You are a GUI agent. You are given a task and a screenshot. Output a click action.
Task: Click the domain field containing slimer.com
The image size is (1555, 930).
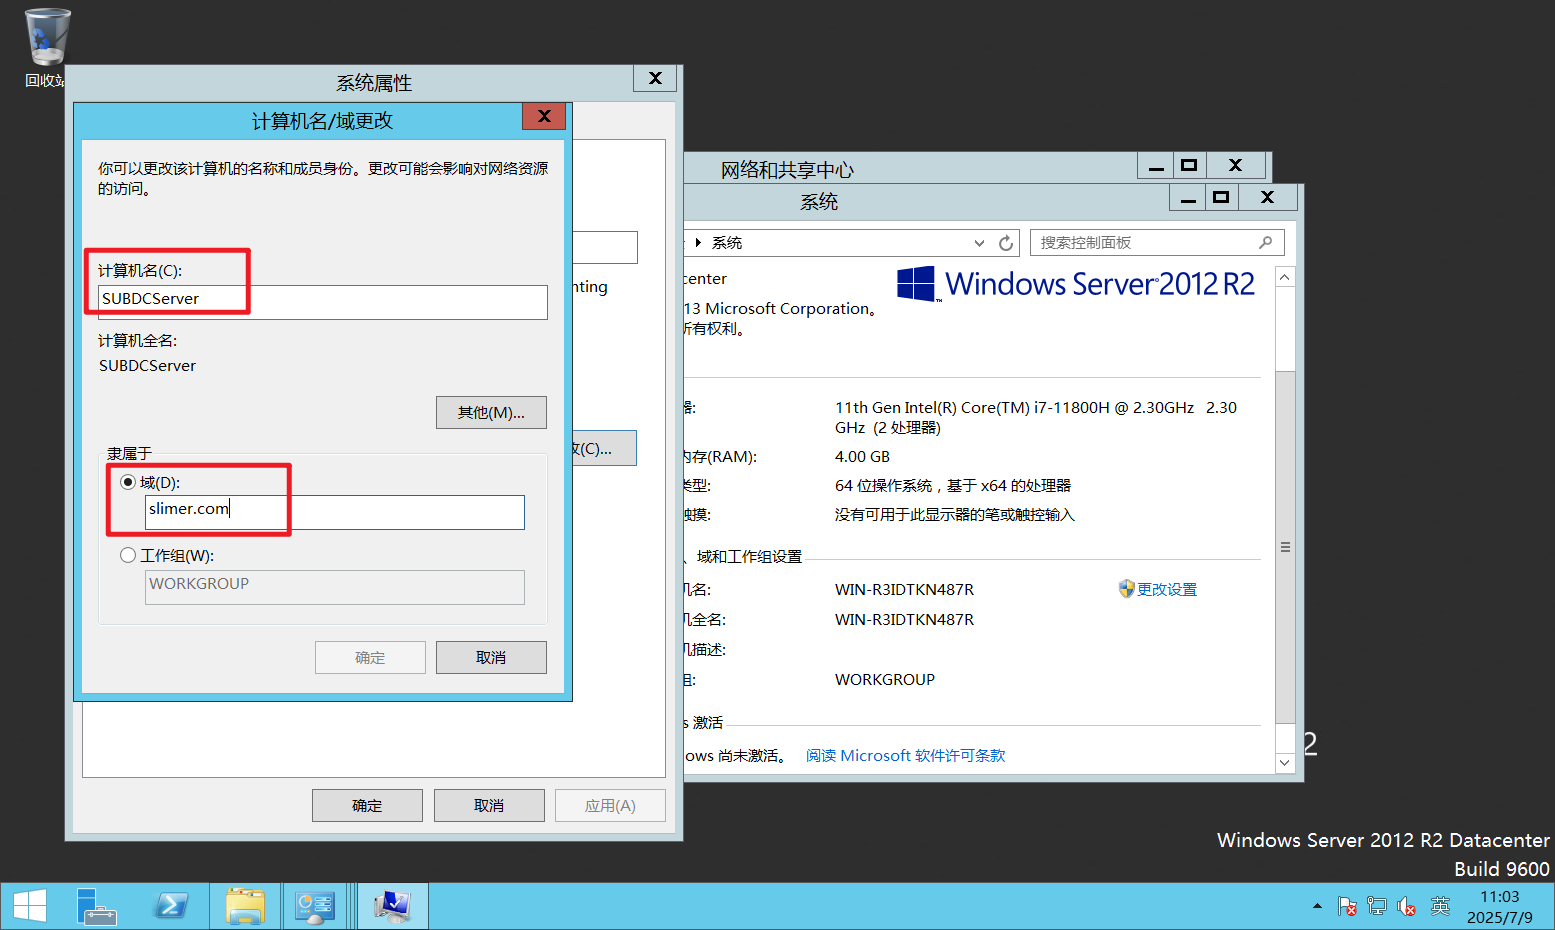coord(334,512)
